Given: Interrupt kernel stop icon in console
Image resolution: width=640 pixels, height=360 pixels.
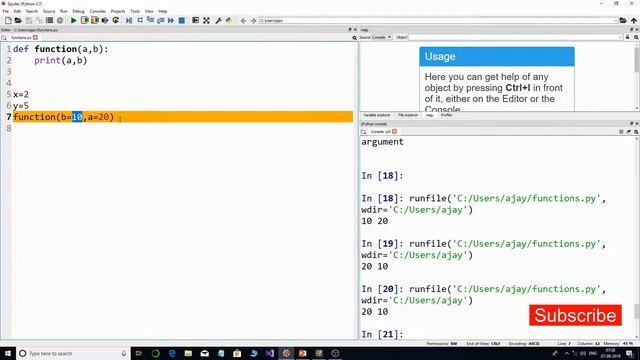Looking at the screenshot, I should (621, 132).
